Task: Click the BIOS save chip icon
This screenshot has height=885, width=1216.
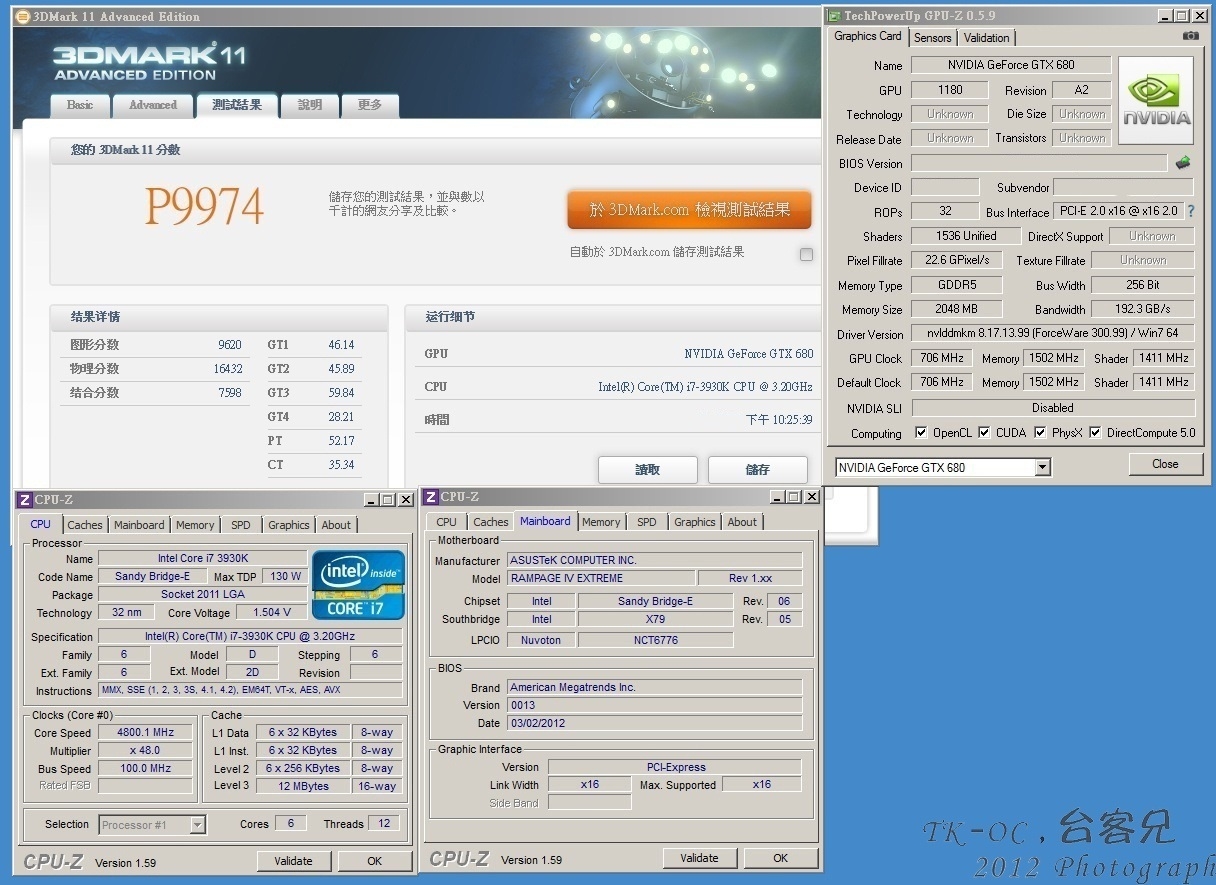Action: [1183, 162]
